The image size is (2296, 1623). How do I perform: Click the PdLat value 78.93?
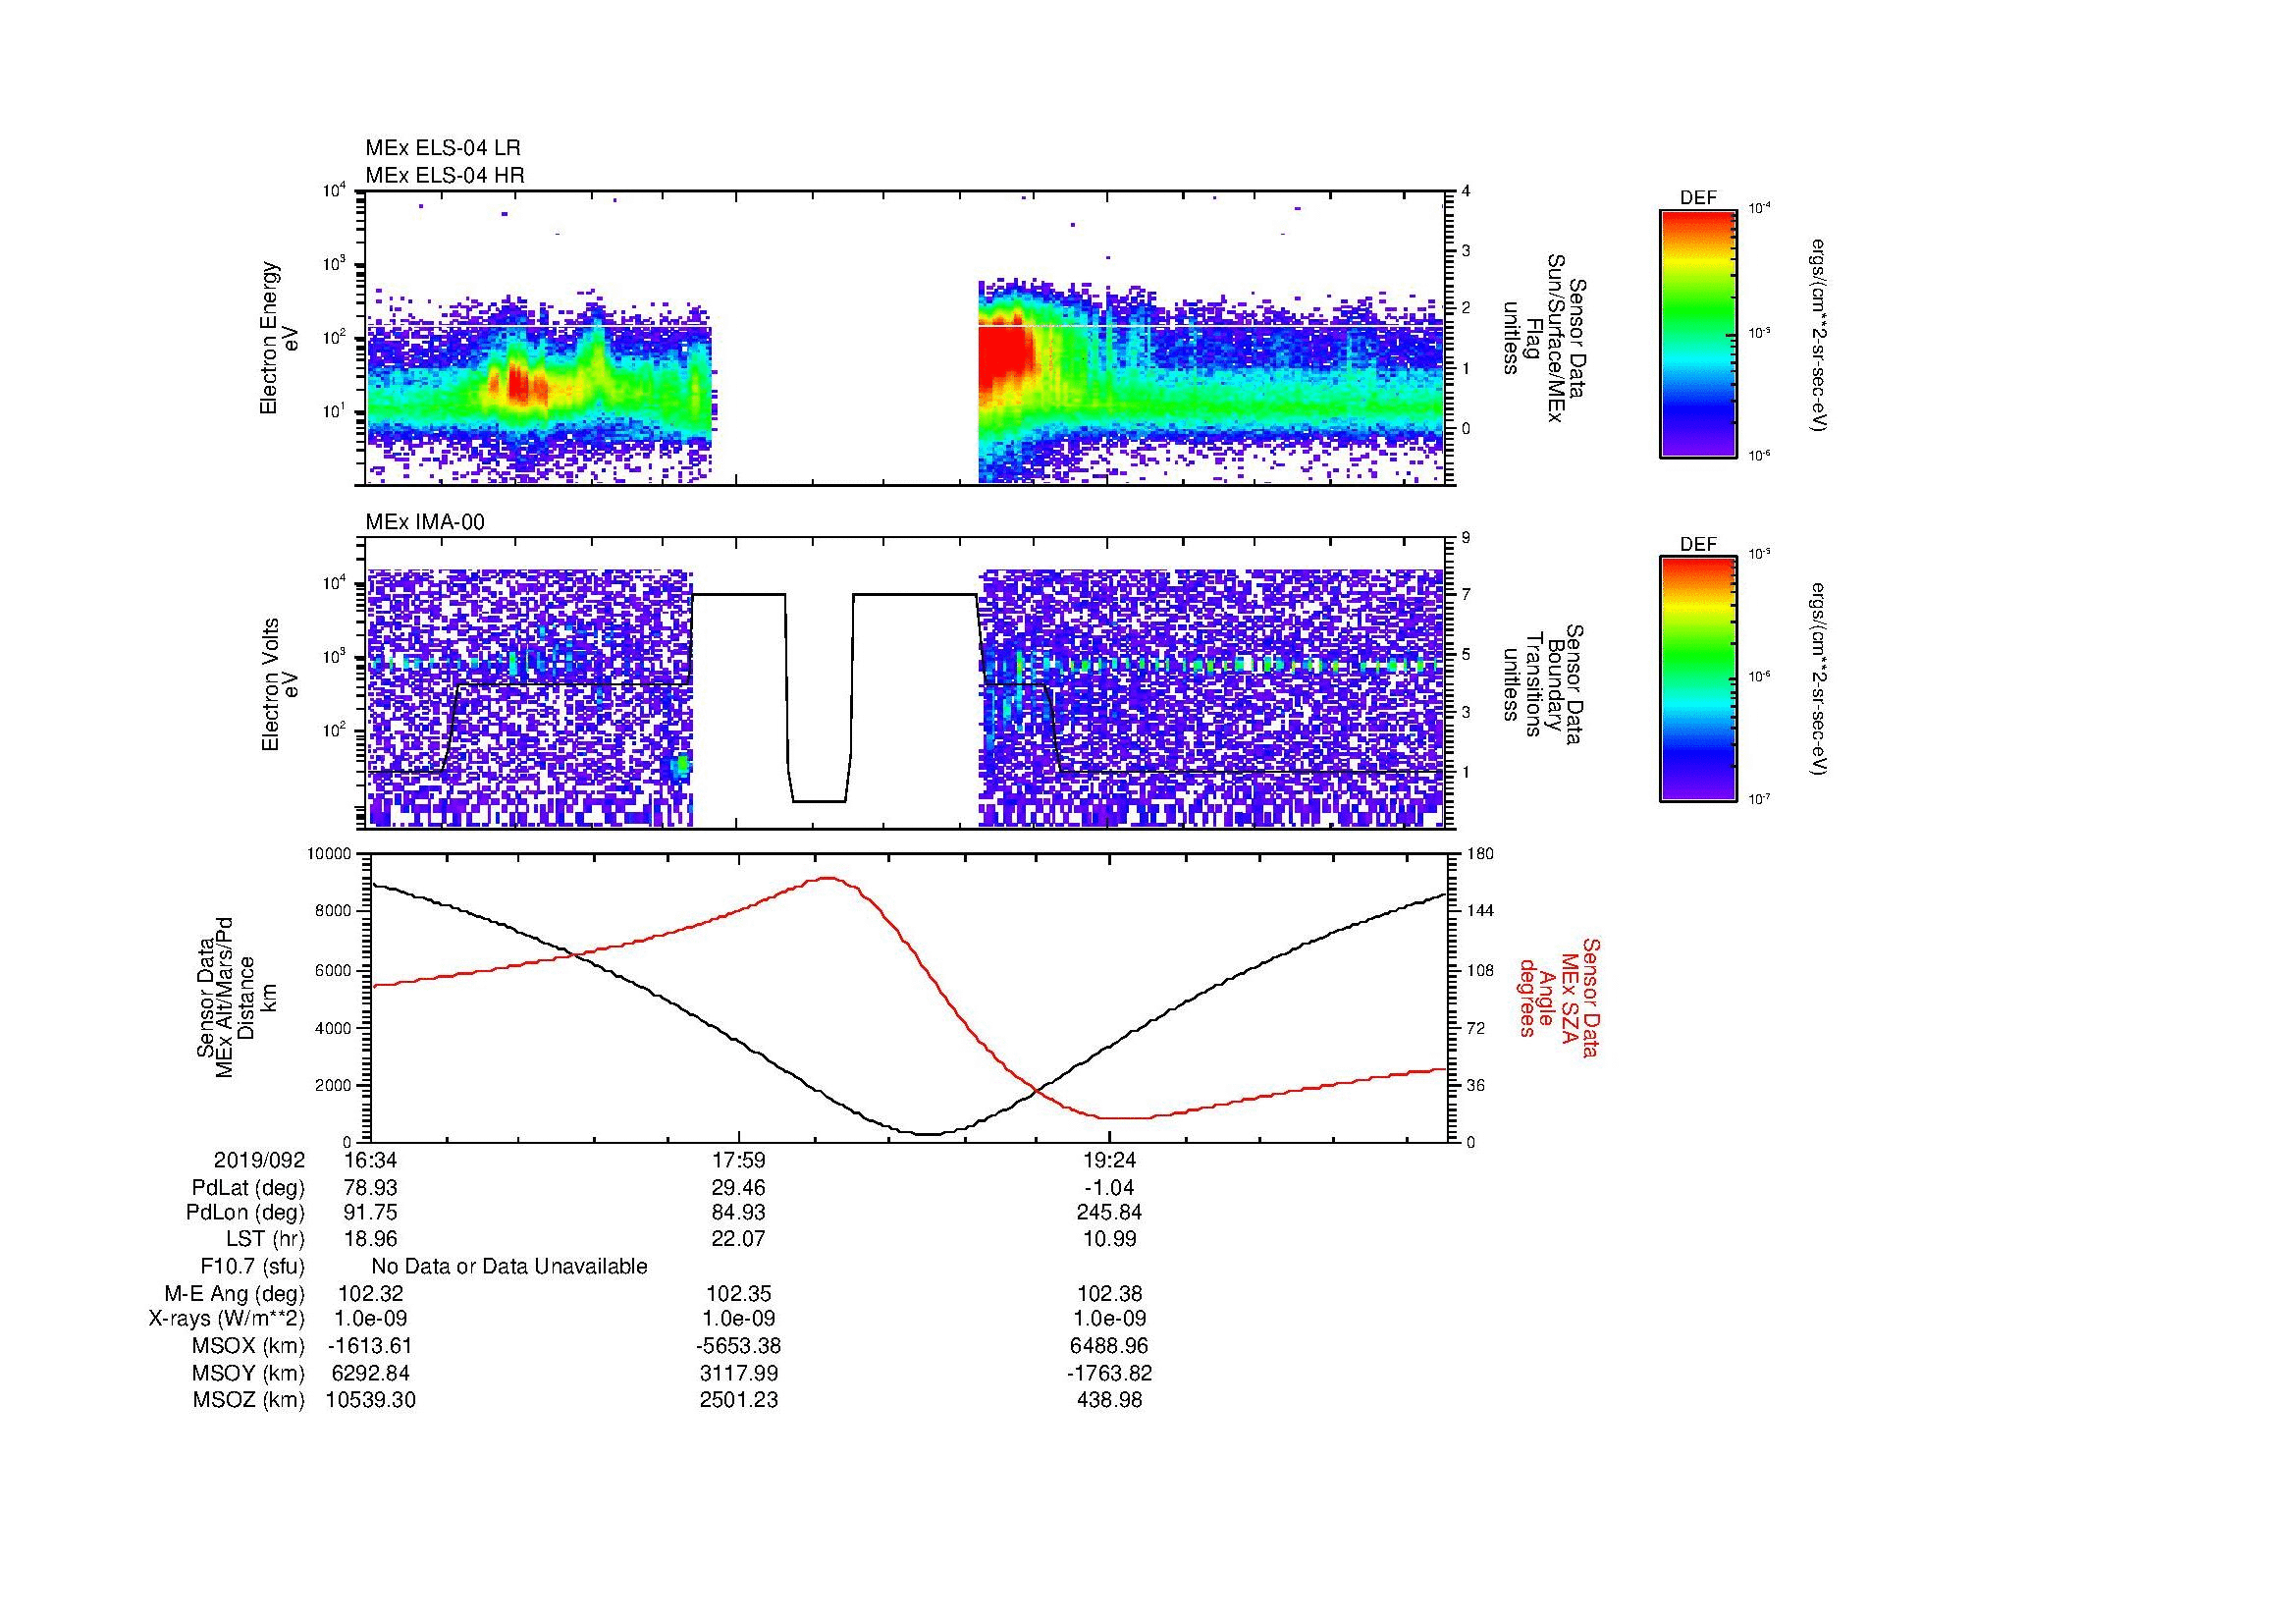[370, 1188]
